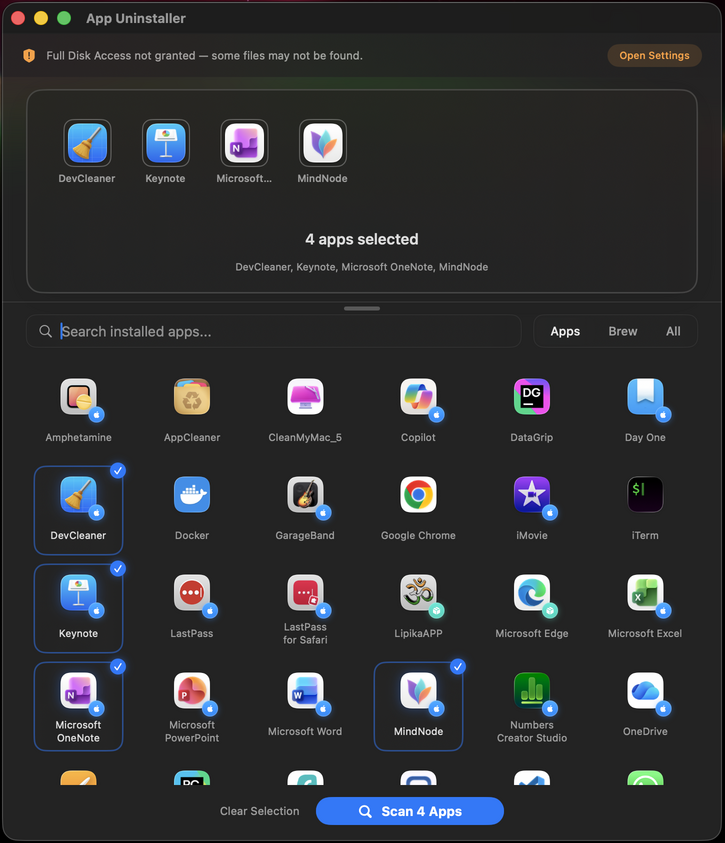Select the LastPass app icon

[x=192, y=593]
